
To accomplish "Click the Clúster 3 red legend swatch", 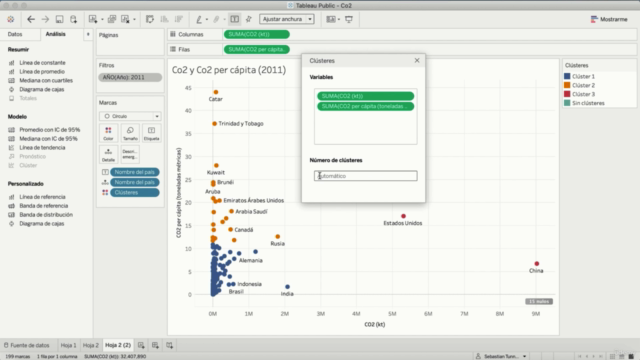I will pyautogui.click(x=567, y=94).
